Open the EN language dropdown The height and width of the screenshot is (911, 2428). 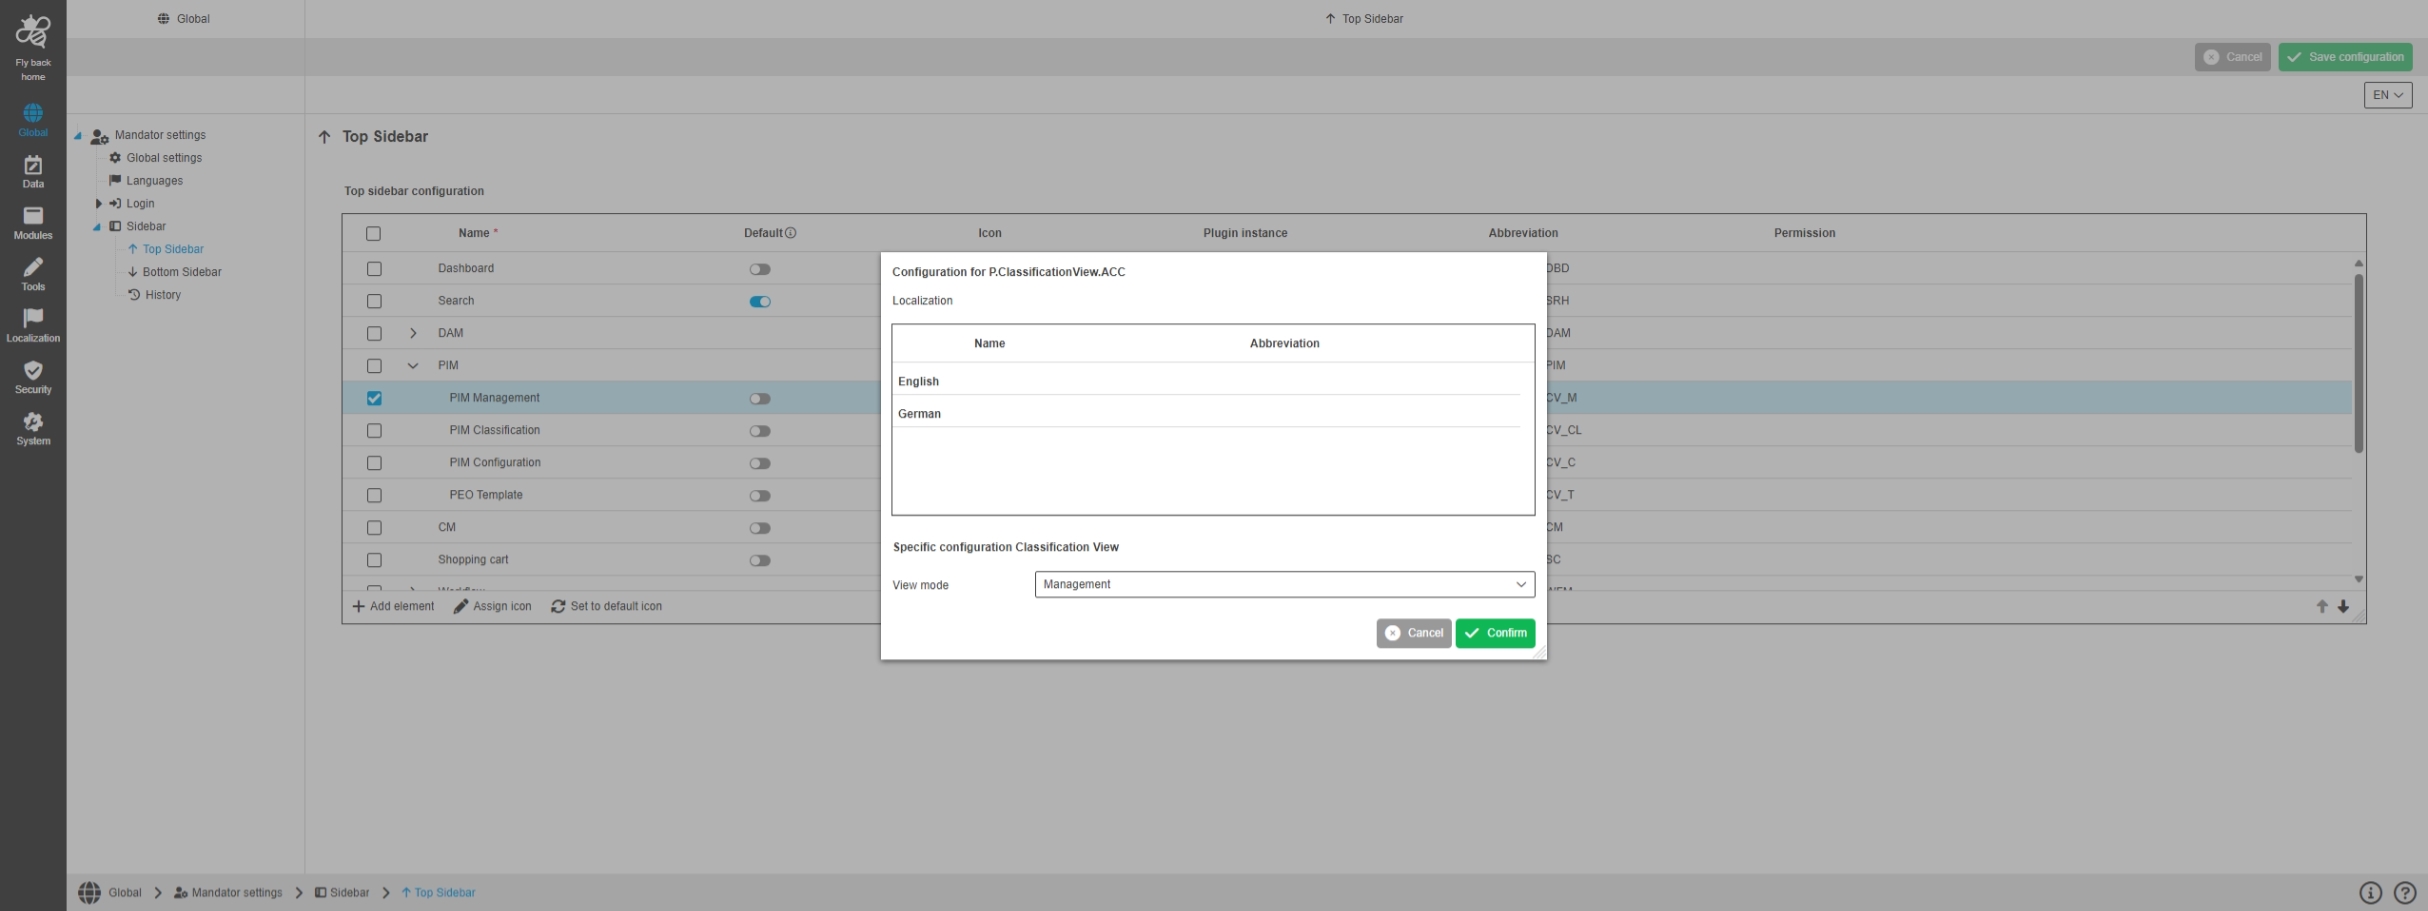point(2387,95)
